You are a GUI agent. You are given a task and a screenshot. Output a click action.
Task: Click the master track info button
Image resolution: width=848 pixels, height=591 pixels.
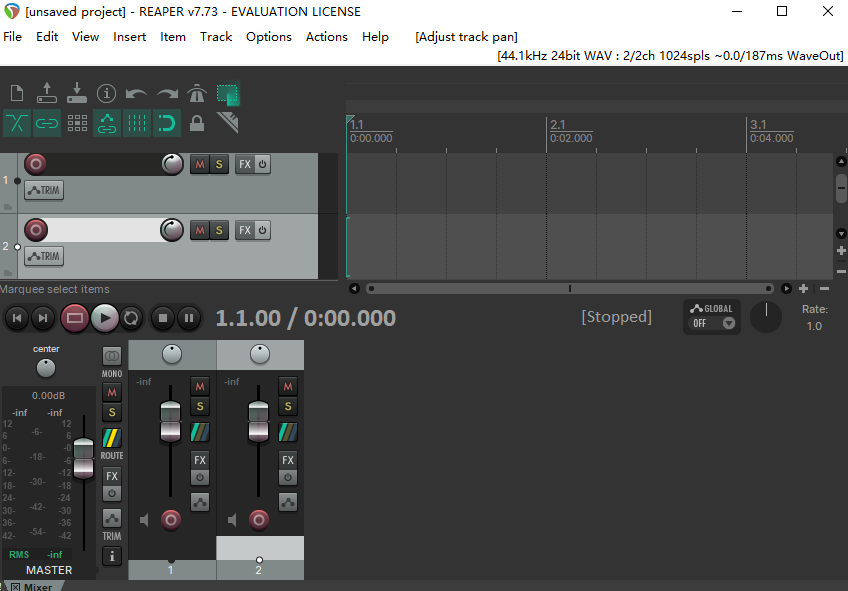coord(112,556)
